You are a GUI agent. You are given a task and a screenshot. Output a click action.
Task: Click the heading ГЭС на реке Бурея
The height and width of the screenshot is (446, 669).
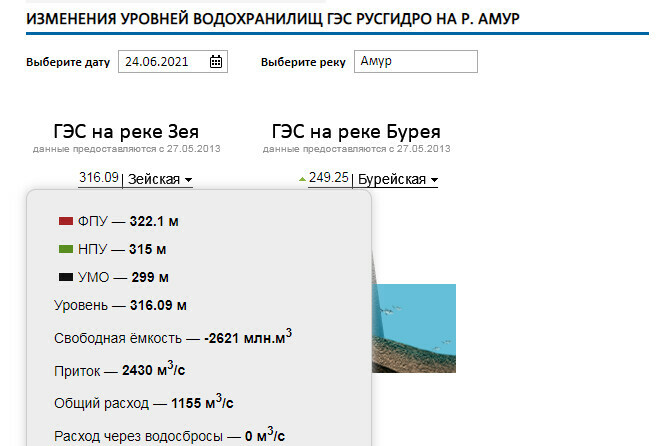click(x=356, y=131)
